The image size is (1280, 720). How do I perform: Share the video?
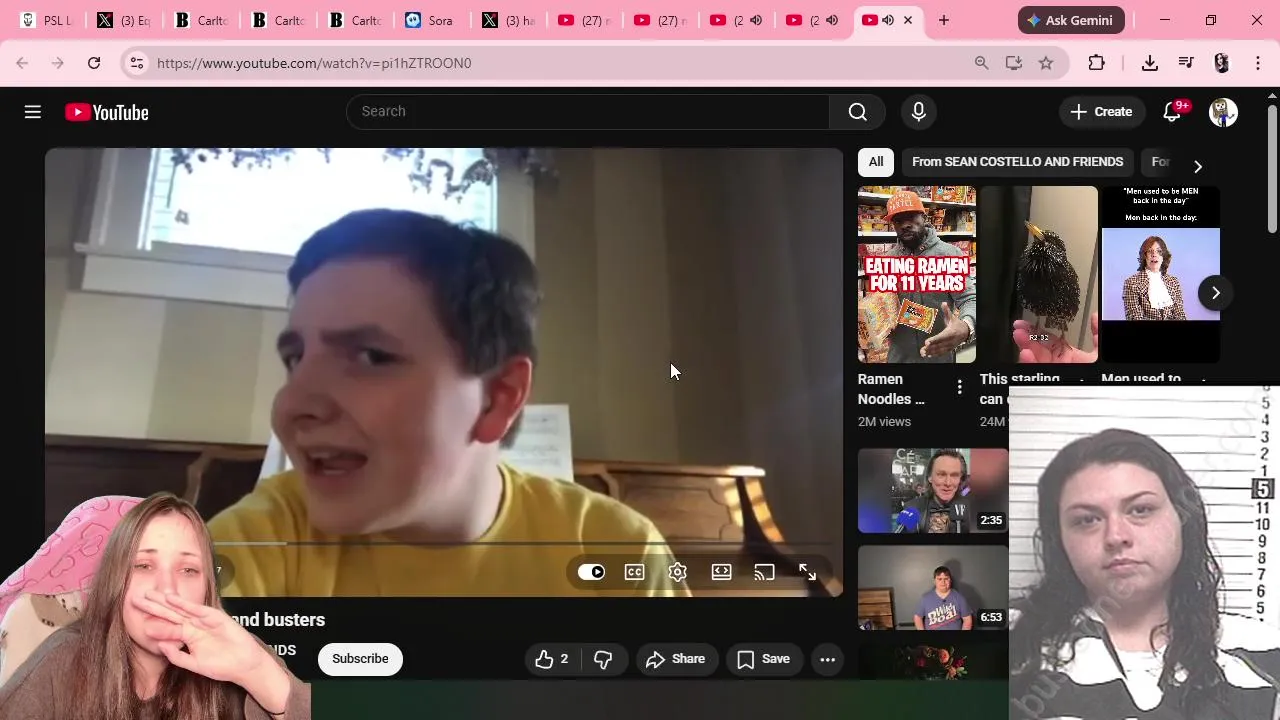pos(676,659)
